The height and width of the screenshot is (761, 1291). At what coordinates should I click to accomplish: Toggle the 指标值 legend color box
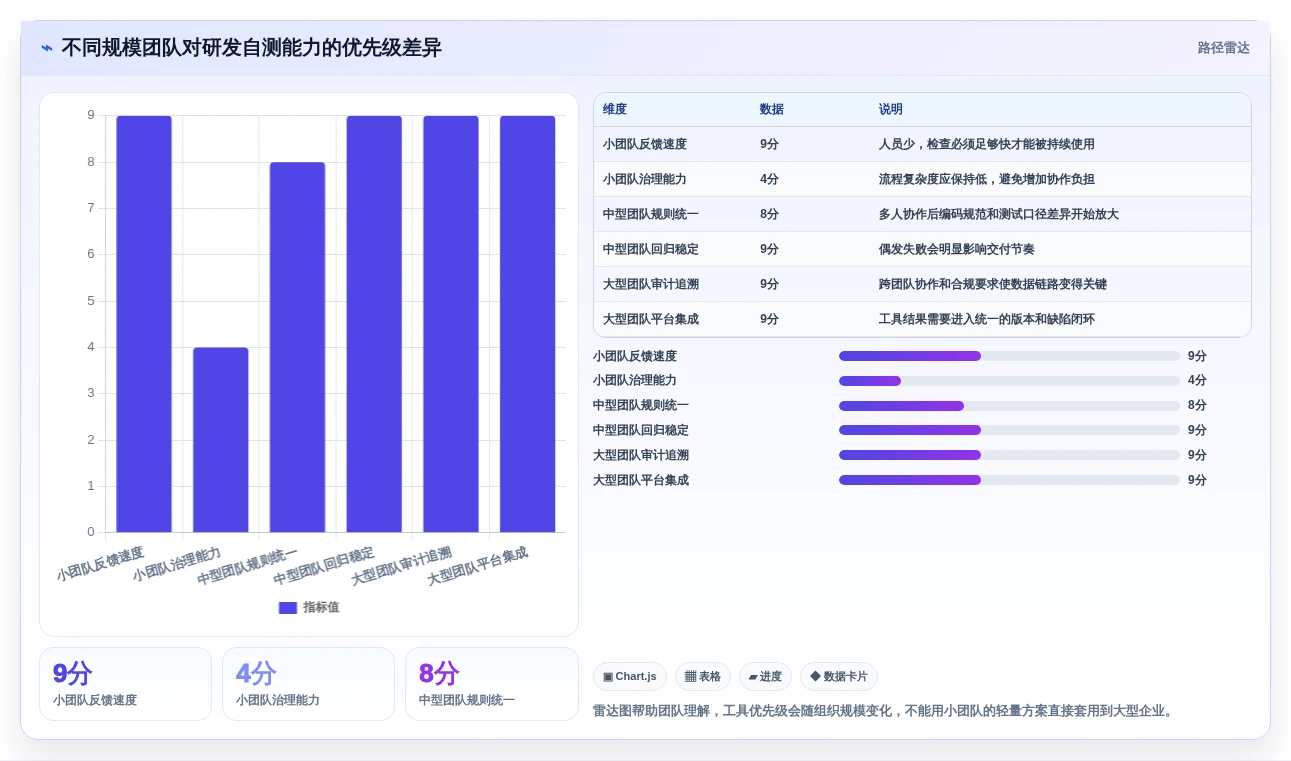288,607
